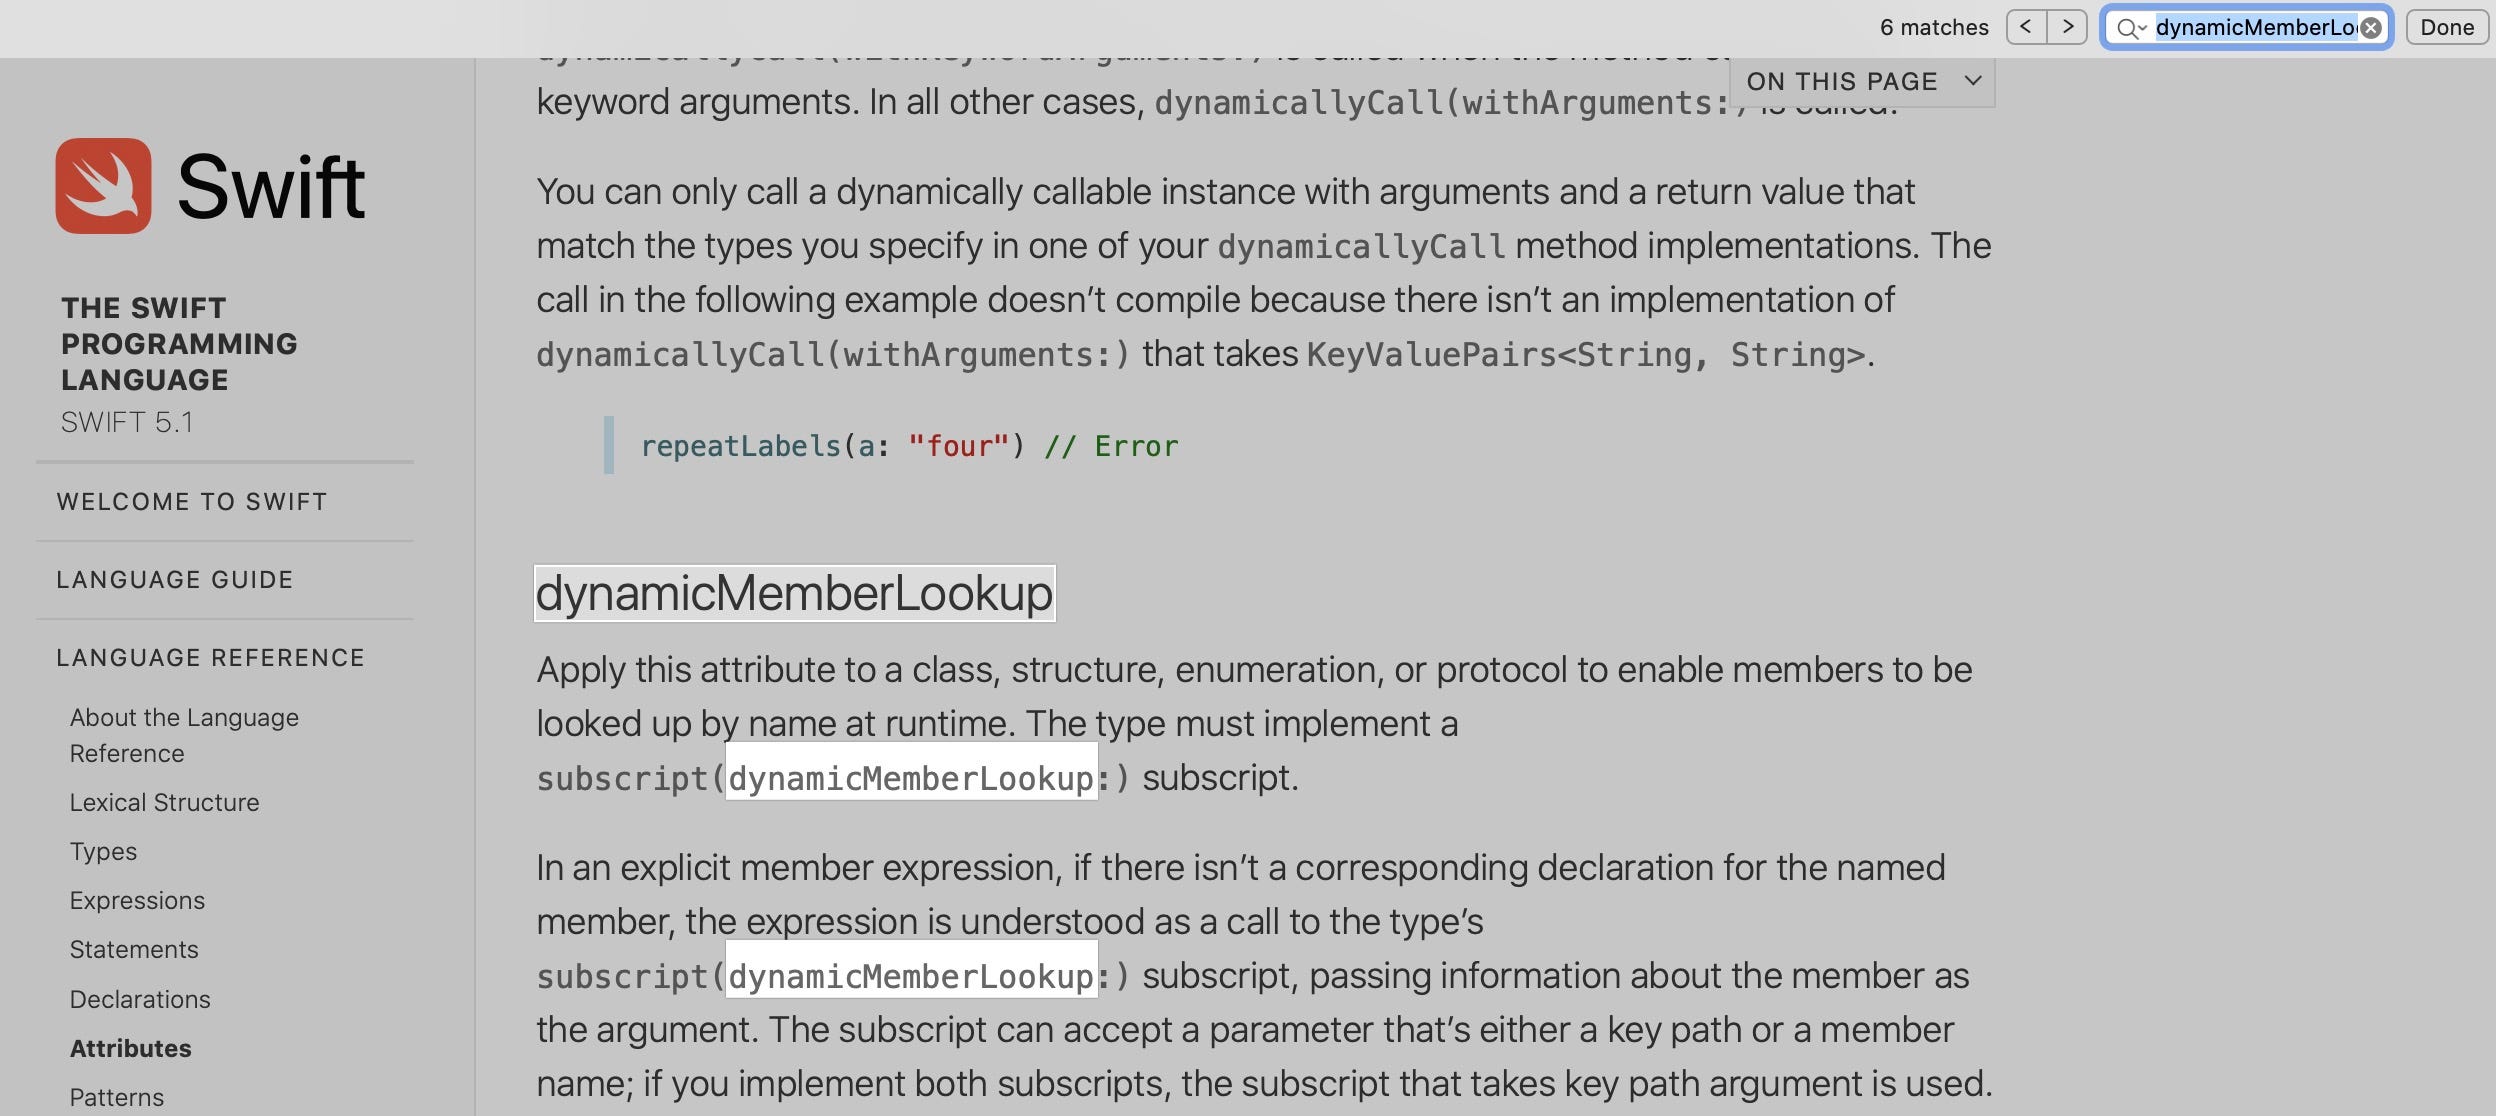Image resolution: width=2496 pixels, height=1116 pixels.
Task: Open the Patterns reference page
Action: coord(118,1096)
